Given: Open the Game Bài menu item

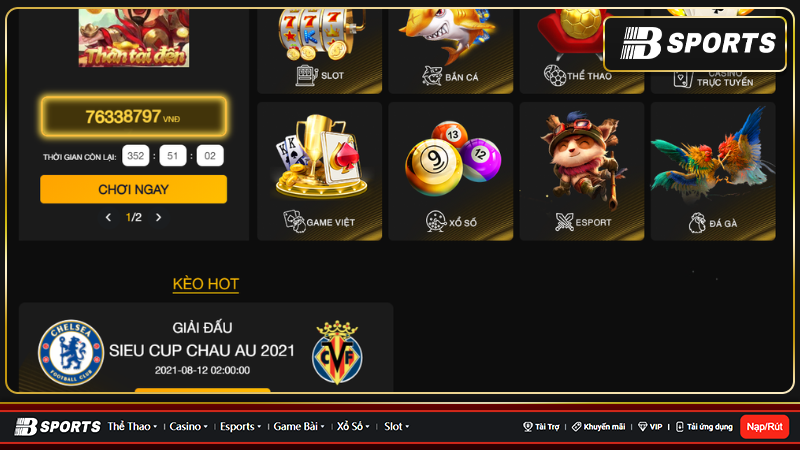Looking at the screenshot, I should [299, 427].
